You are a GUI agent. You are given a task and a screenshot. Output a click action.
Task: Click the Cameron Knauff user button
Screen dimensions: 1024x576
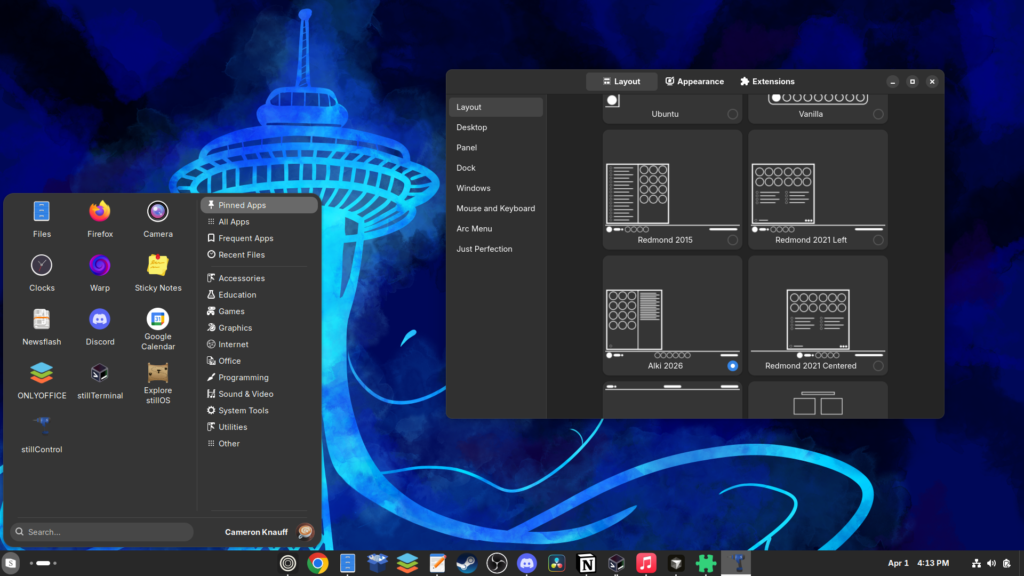pos(270,532)
